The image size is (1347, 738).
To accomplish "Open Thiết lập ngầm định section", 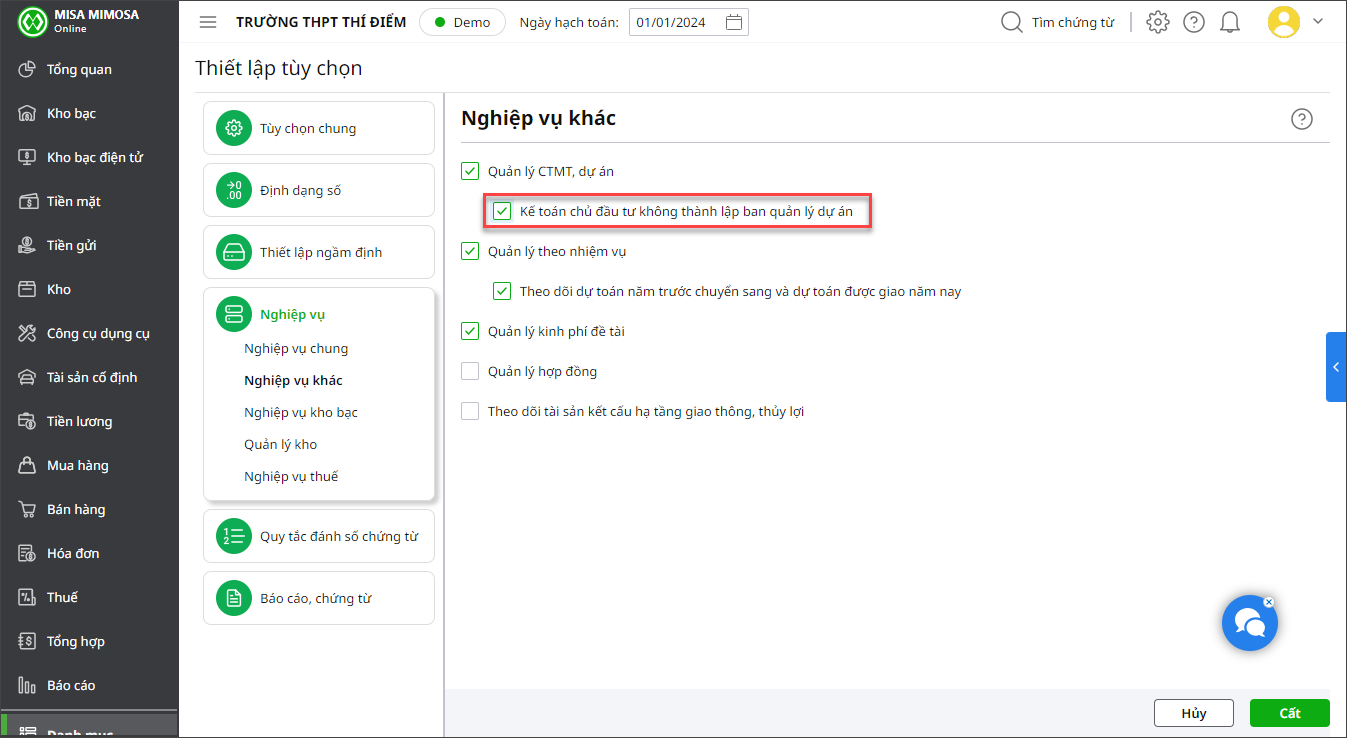I will pos(319,252).
